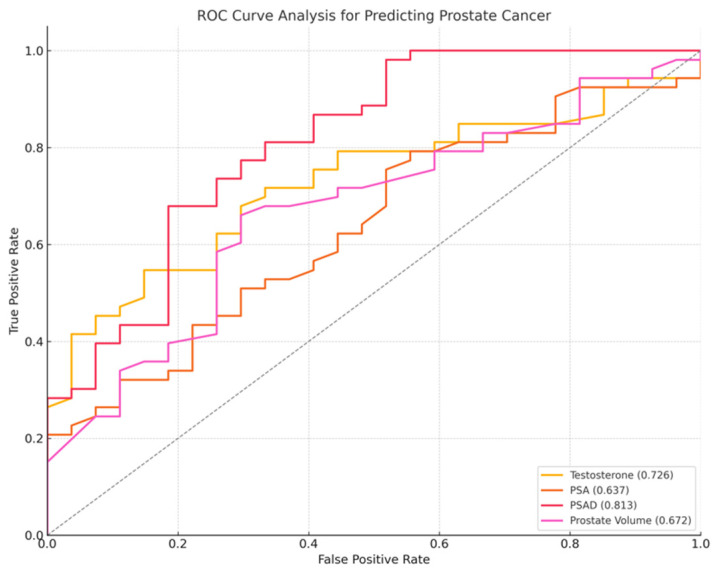The height and width of the screenshot is (574, 716).
Task: Click the yellow Testosterone legend line swatch
Action: point(552,475)
